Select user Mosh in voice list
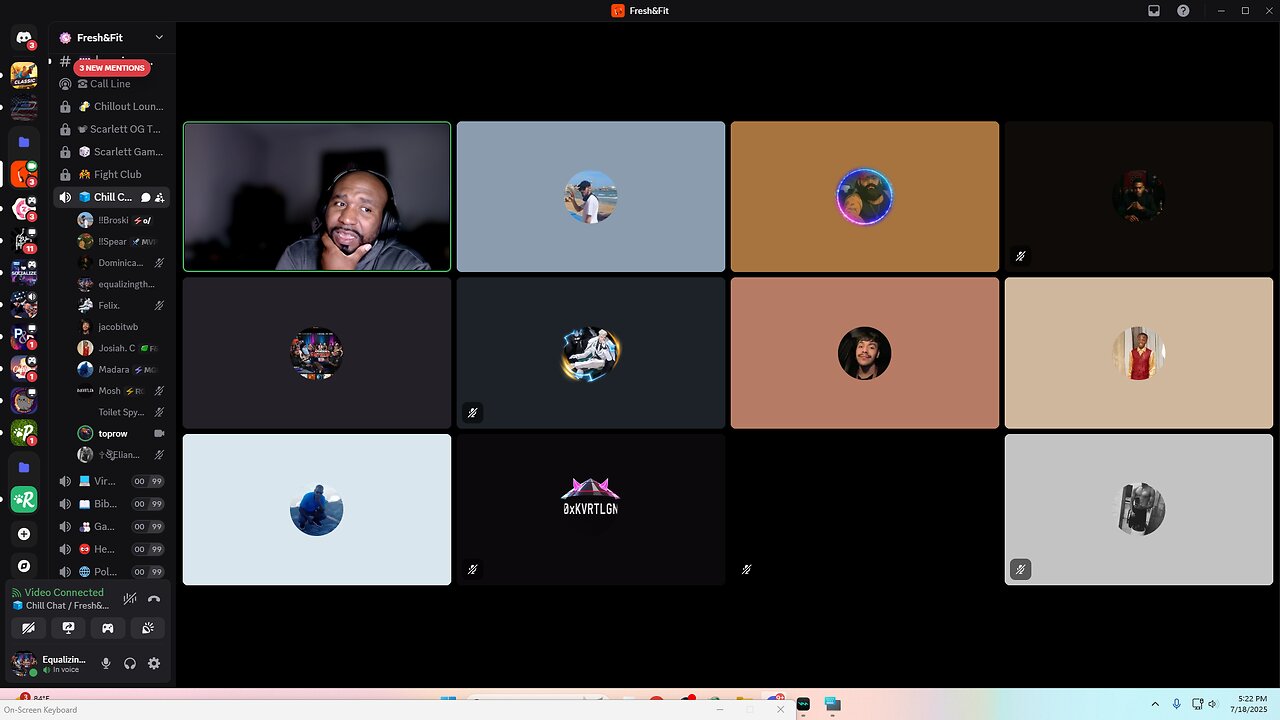 pos(121,391)
